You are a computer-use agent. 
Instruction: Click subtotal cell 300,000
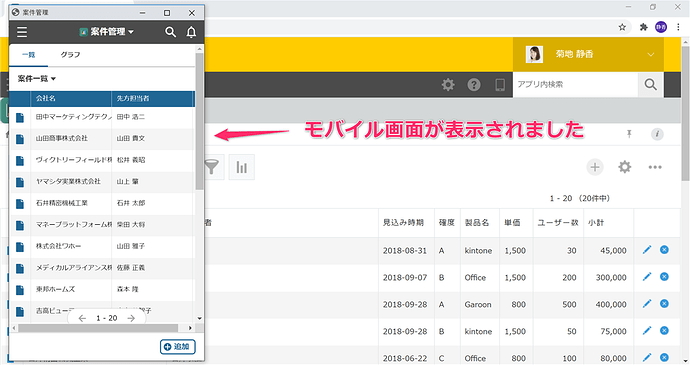click(x=611, y=278)
